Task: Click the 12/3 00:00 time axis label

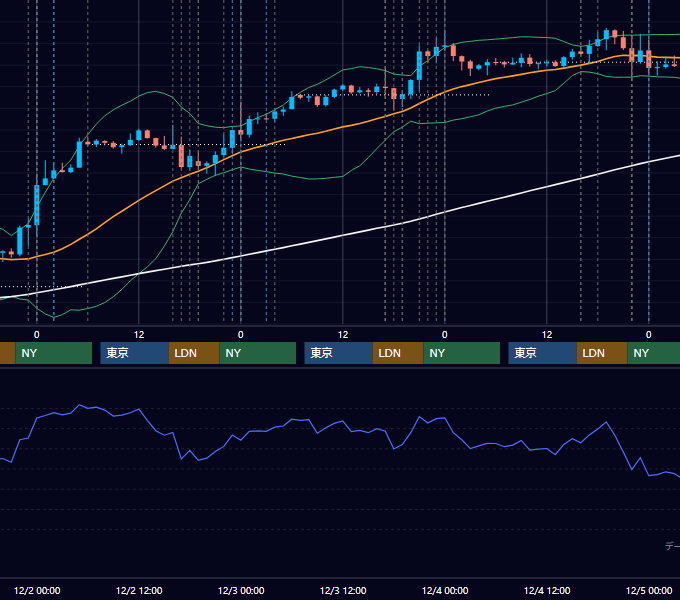Action: pos(241,590)
